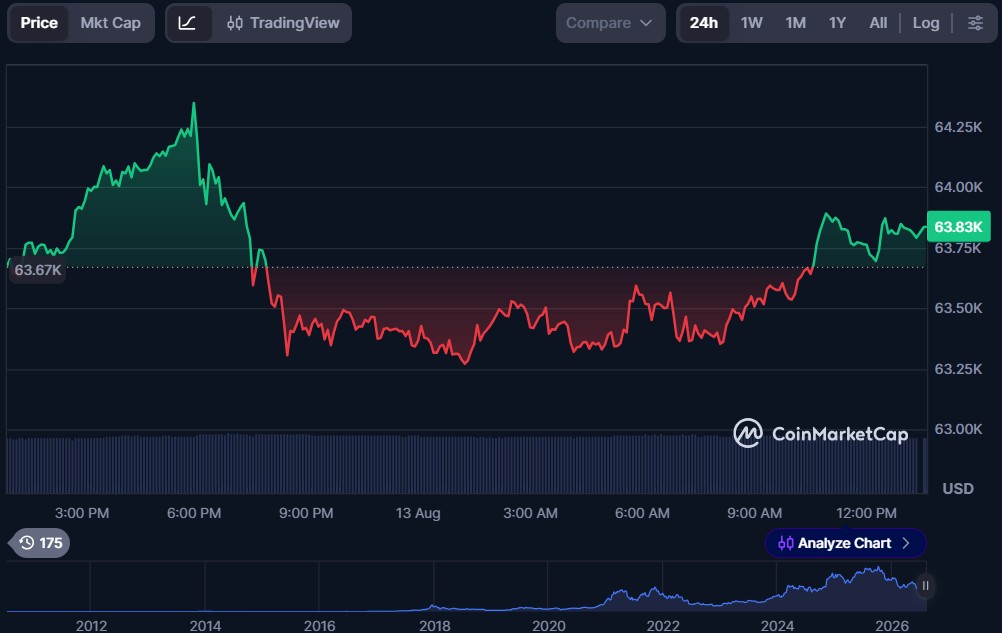Click the 63.00K axis label
1002x633 pixels.
pos(958,429)
